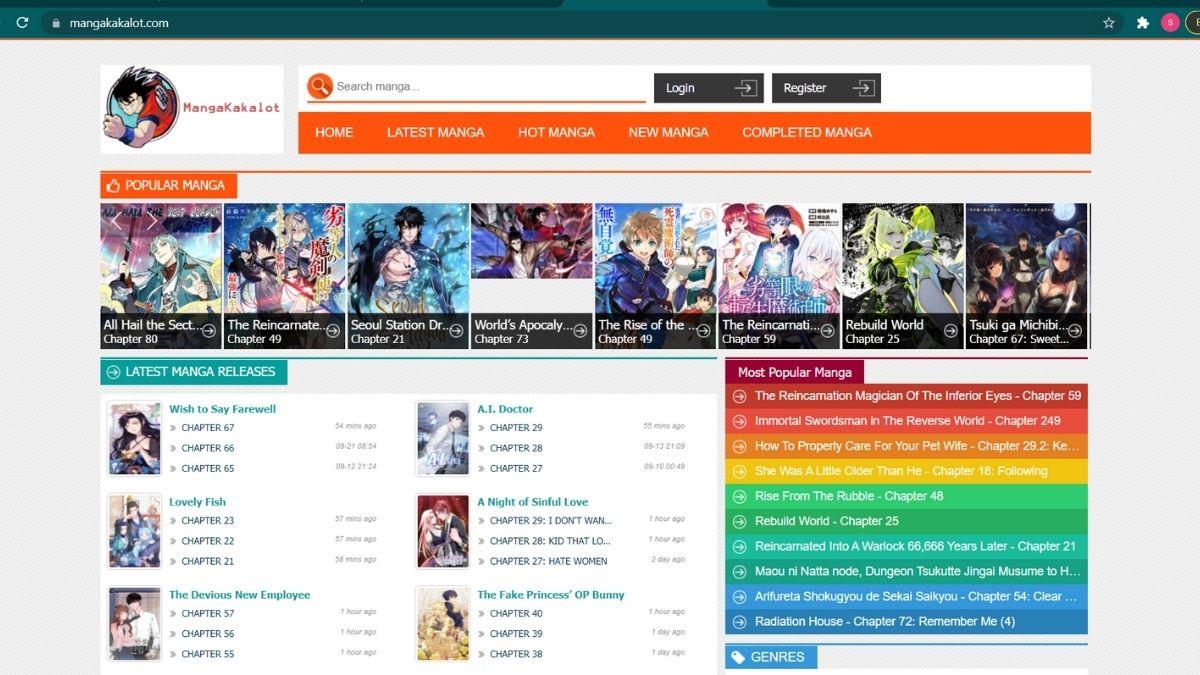
Task: Open Chapter 29: I Don't Wan... link
Action: (550, 521)
